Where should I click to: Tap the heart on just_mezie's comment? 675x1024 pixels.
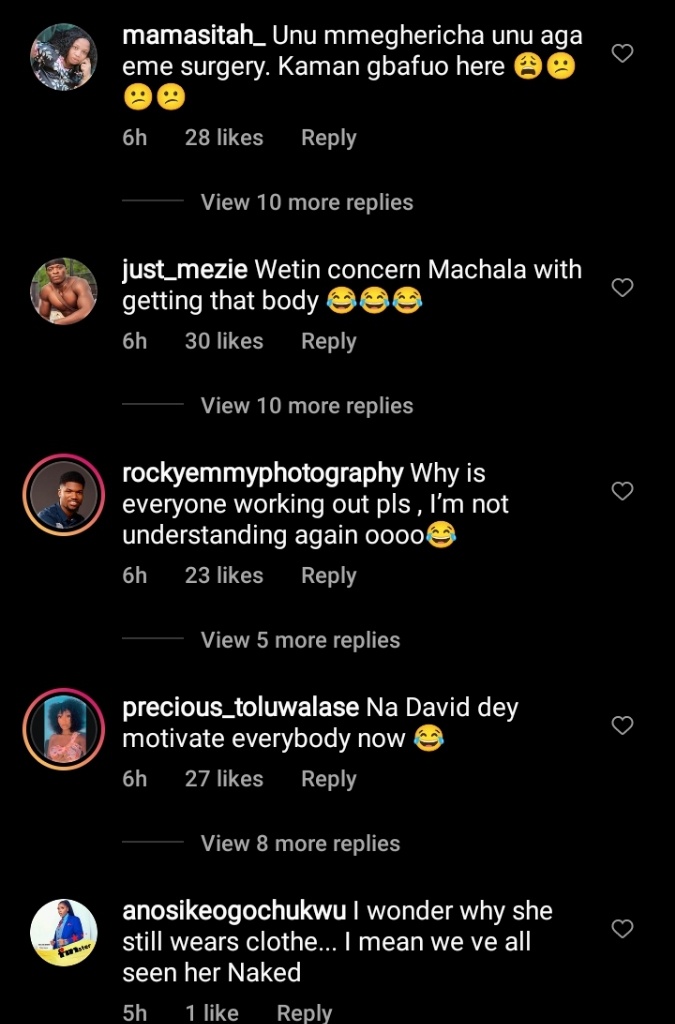pyautogui.click(x=622, y=288)
